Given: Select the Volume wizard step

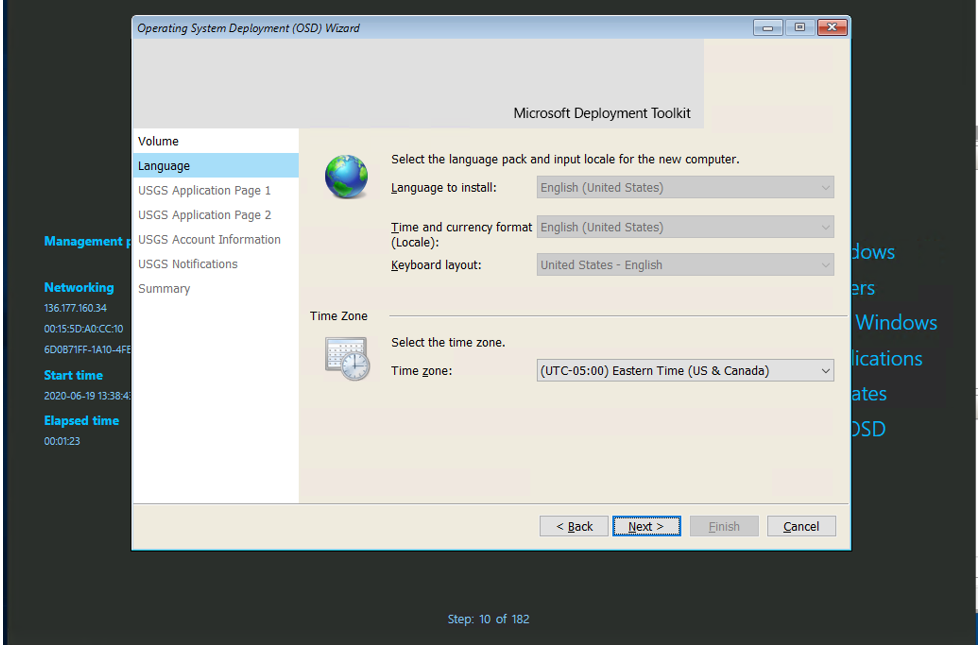Looking at the screenshot, I should click(216, 142).
